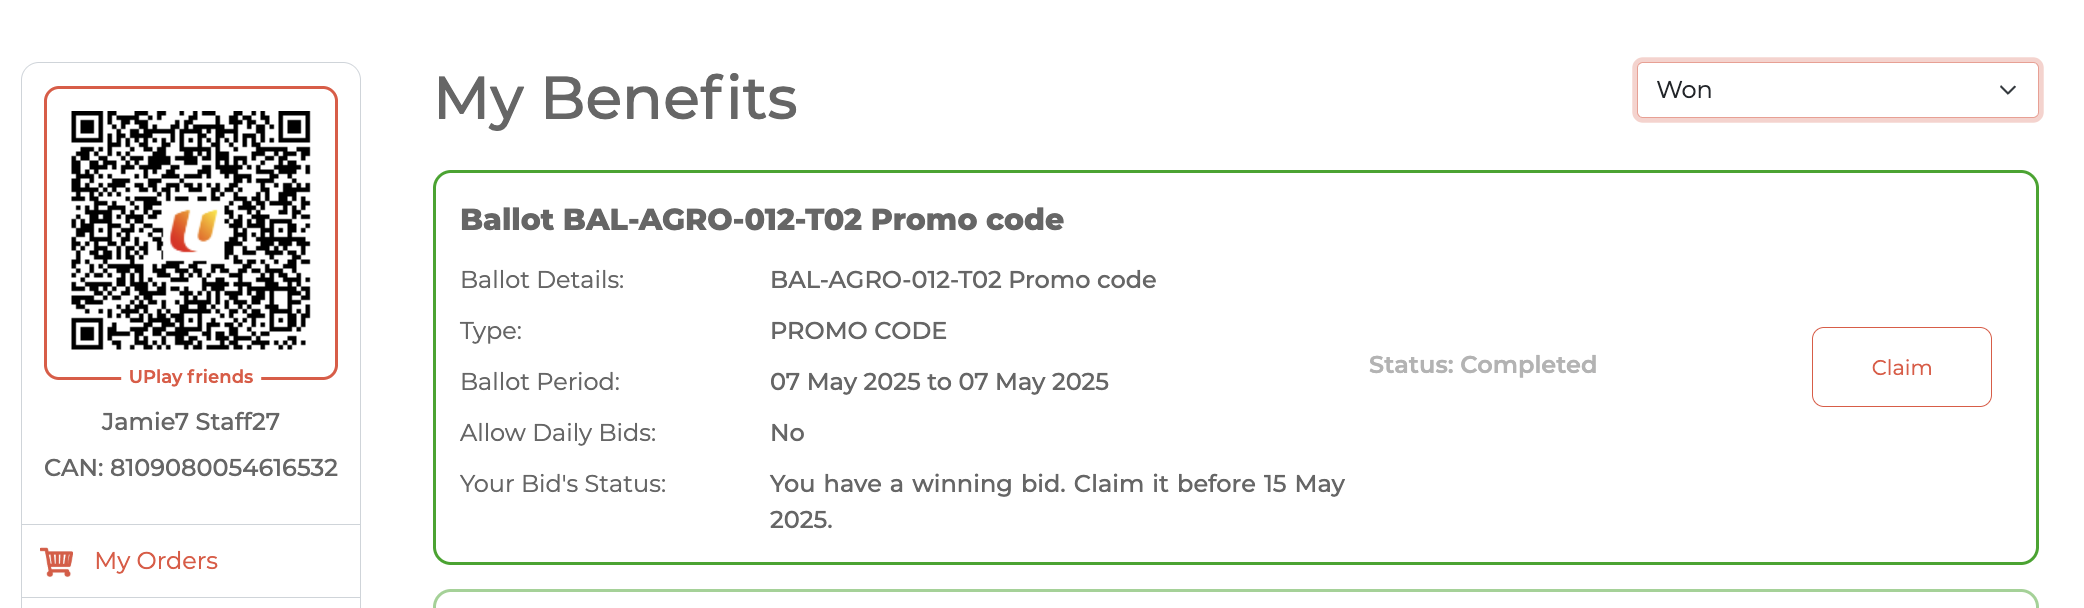Click the Ballot BAL-AGRO-012-T02 Promo code card title
Viewport: 2084px width, 608px height.
coord(761,220)
